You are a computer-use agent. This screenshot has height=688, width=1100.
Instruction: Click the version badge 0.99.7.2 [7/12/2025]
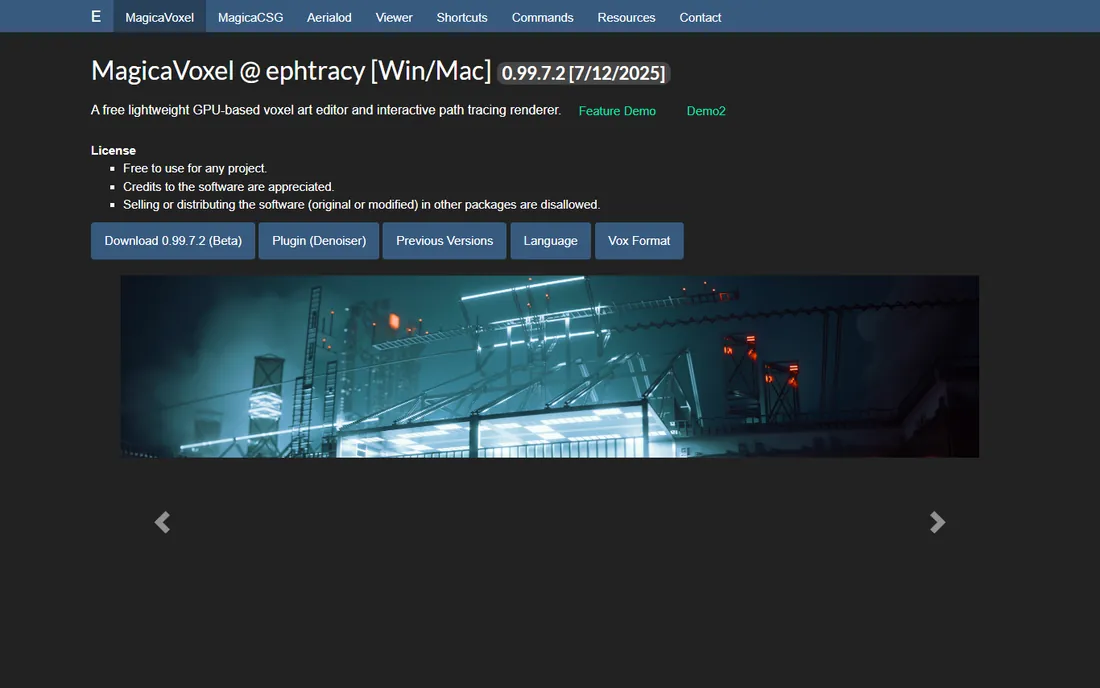click(x=583, y=73)
